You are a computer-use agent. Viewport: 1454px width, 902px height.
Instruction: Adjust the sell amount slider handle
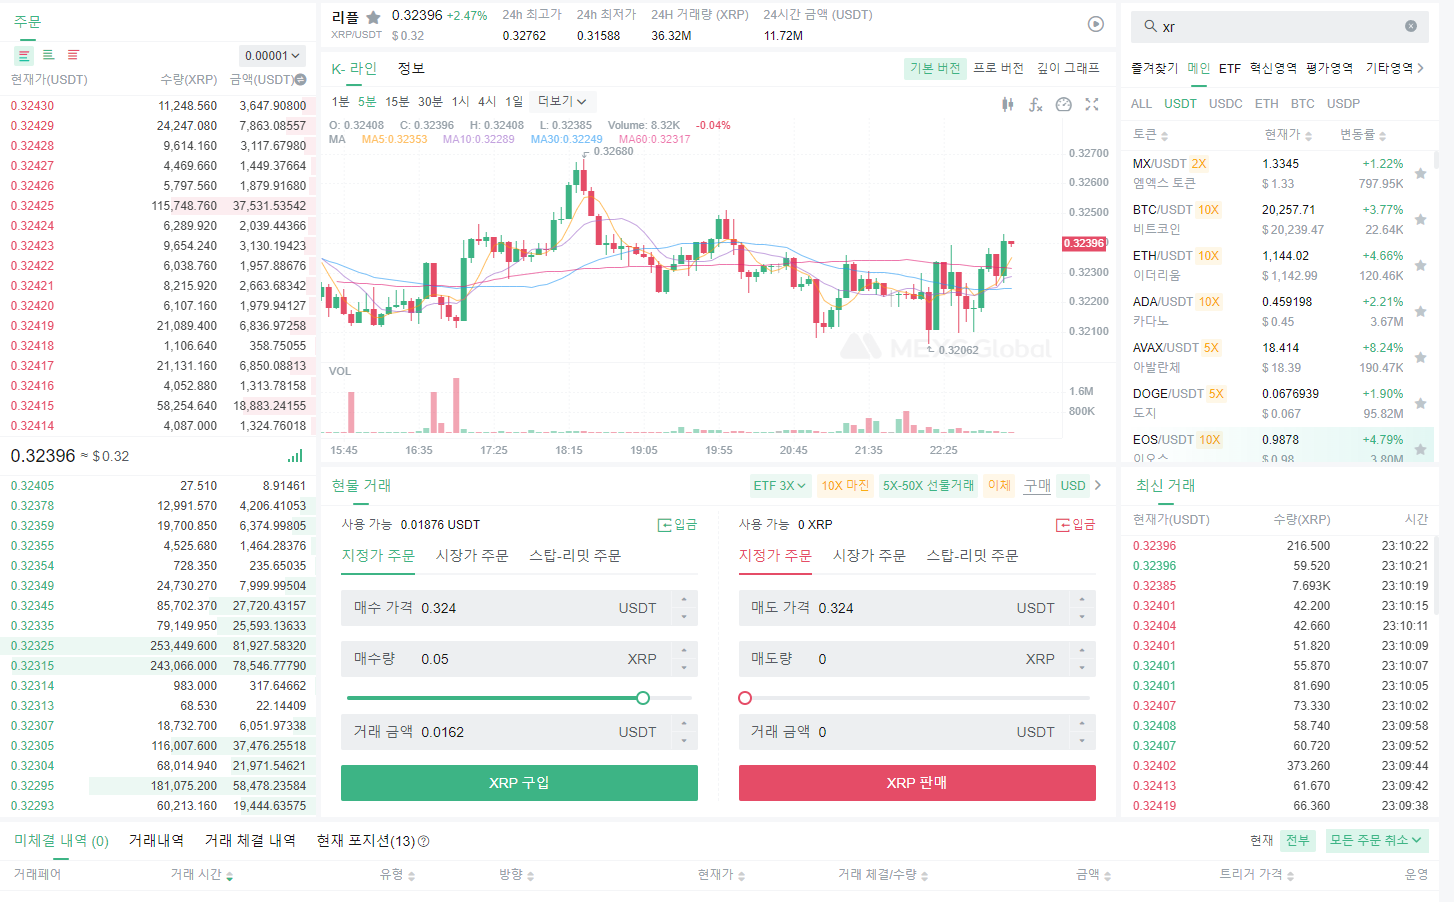point(745,698)
